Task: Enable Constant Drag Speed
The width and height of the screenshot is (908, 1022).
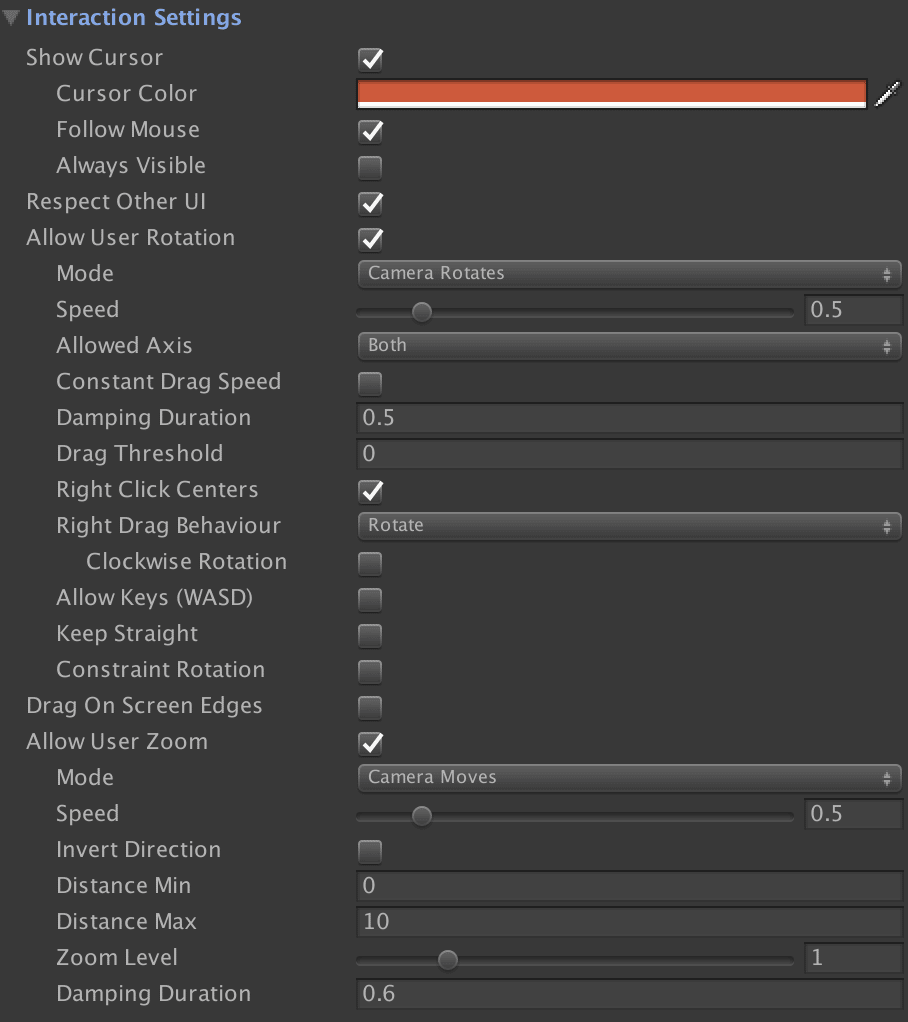Action: coord(370,383)
